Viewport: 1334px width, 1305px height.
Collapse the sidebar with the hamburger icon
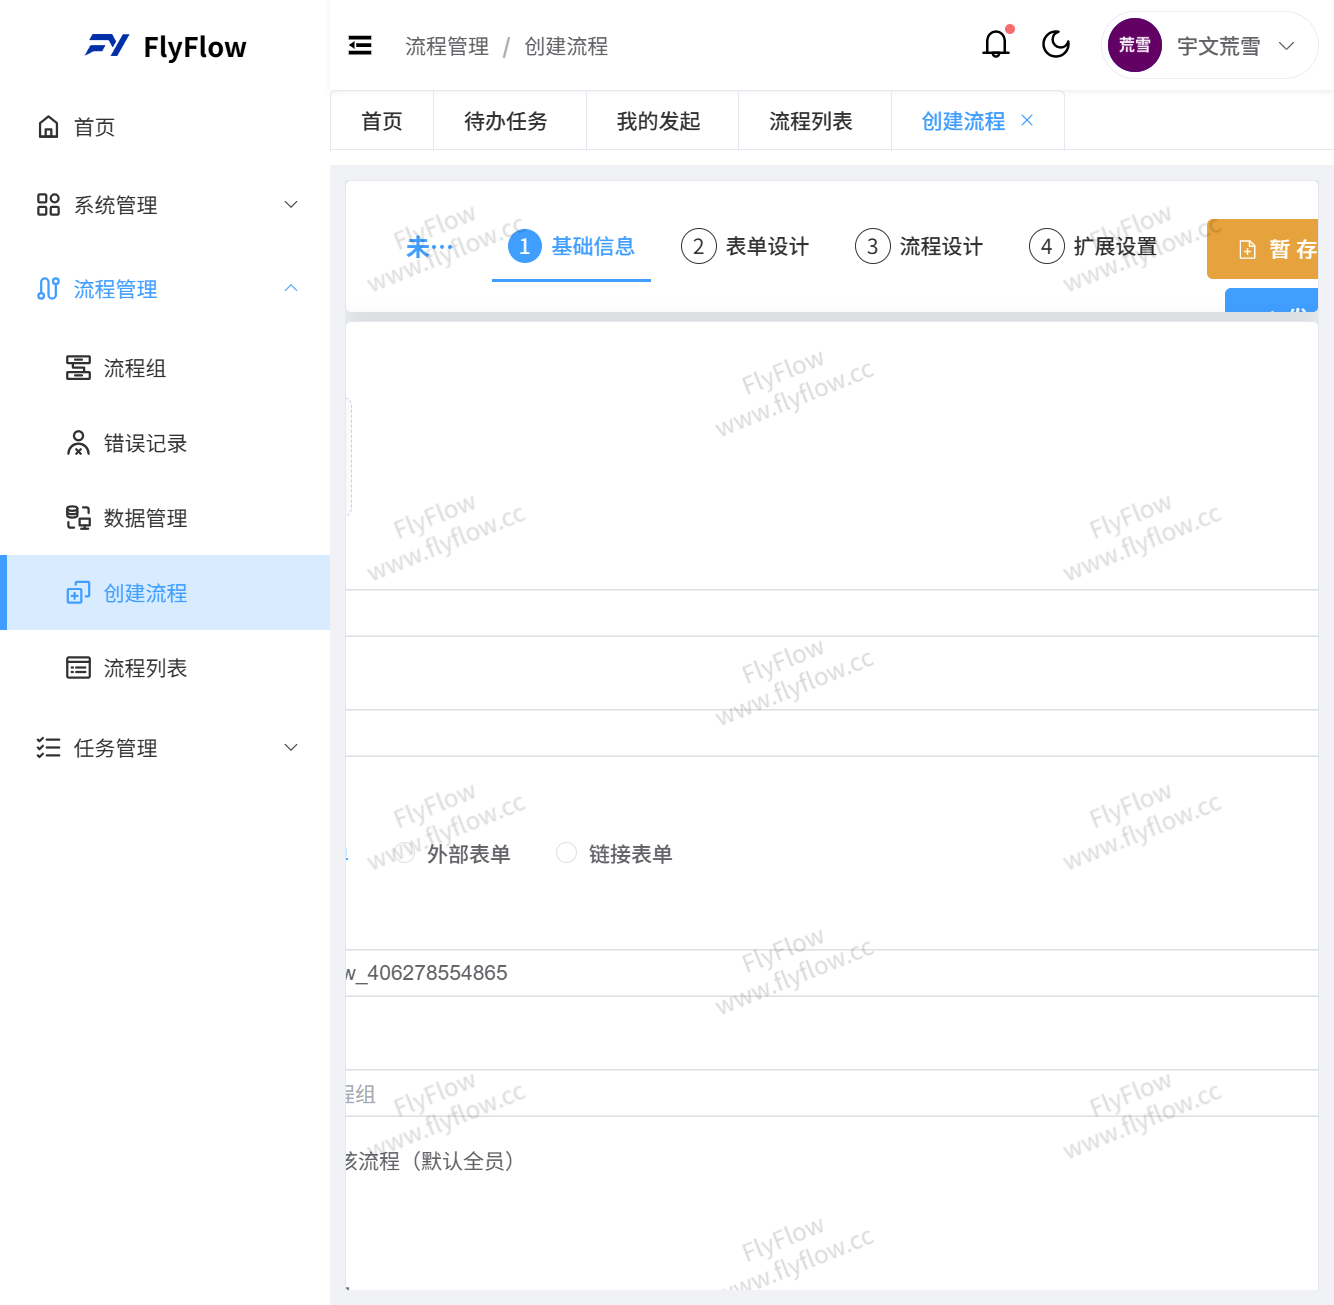tap(360, 46)
